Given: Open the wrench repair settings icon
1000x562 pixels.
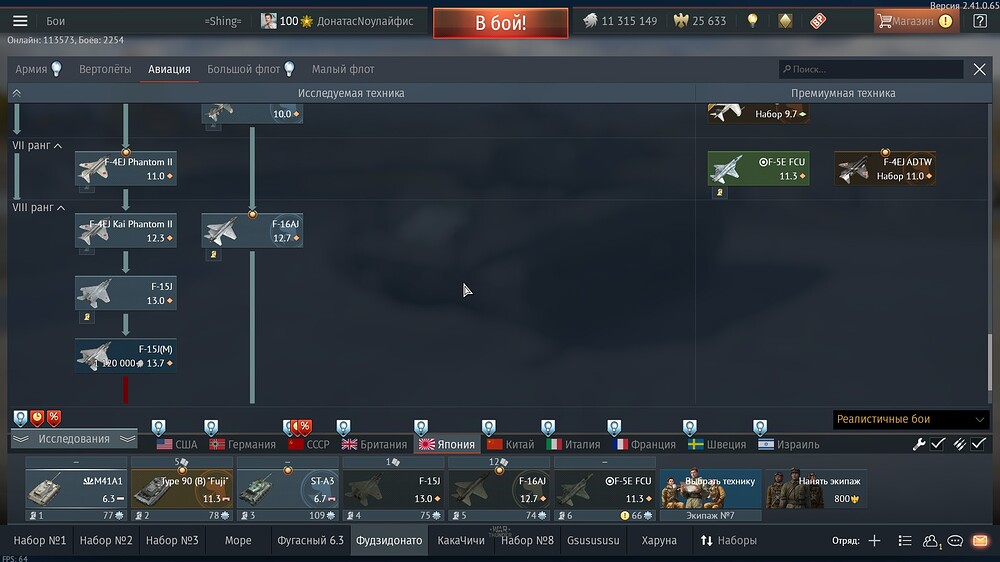Looking at the screenshot, I should (x=919, y=444).
